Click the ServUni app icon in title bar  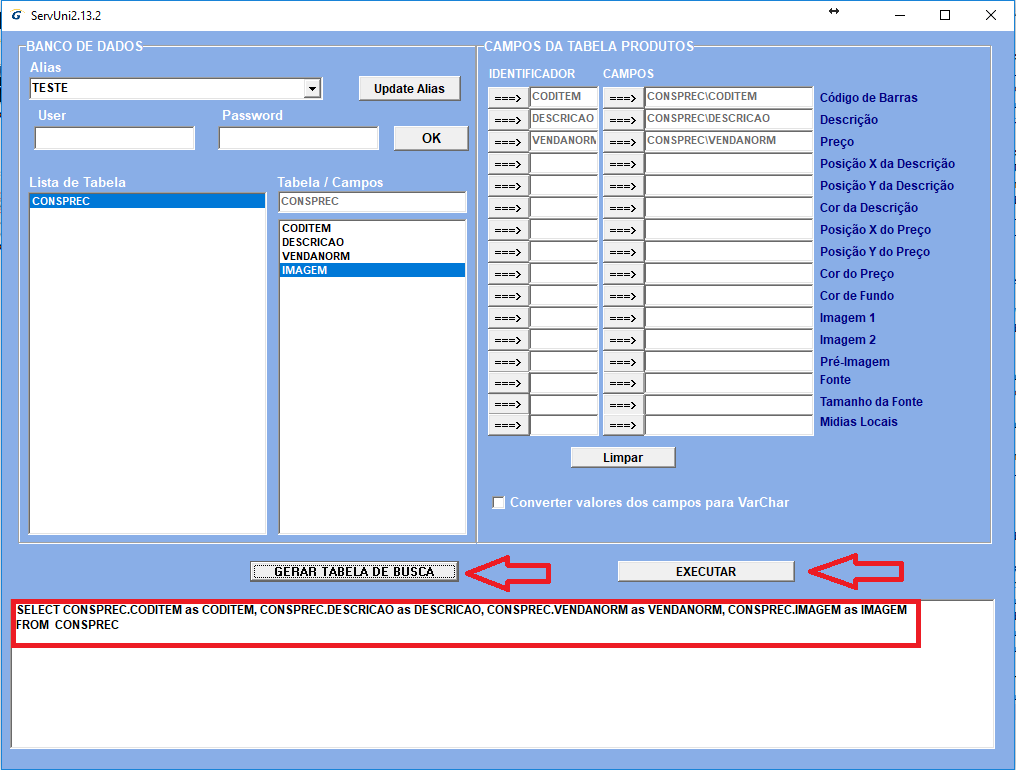point(16,16)
